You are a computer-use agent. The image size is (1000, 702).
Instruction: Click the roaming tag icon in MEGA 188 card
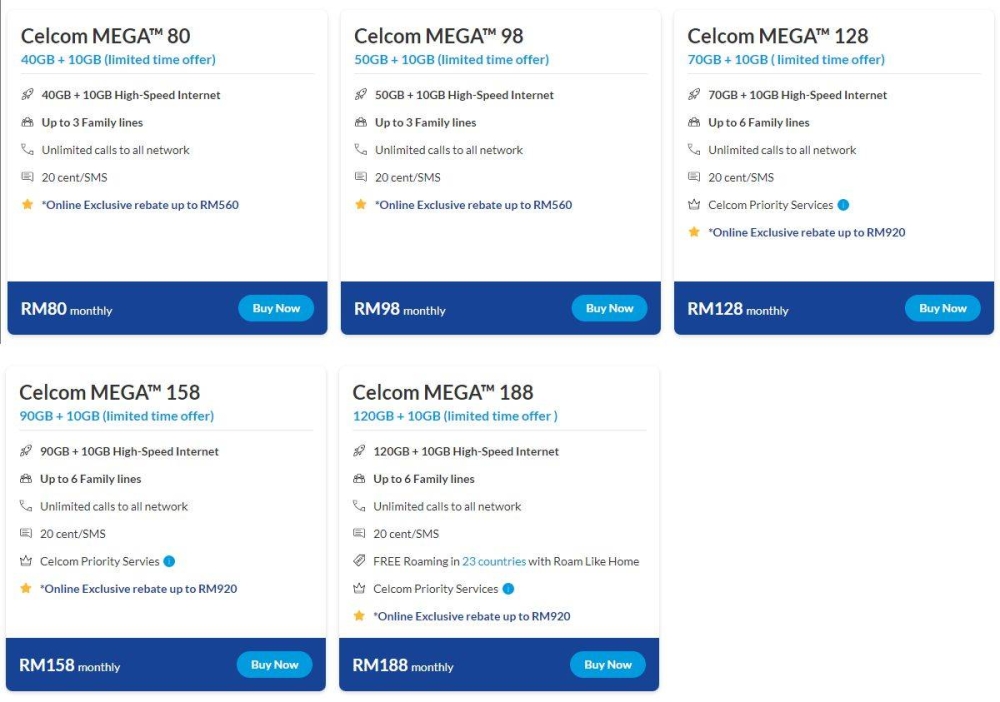(359, 560)
